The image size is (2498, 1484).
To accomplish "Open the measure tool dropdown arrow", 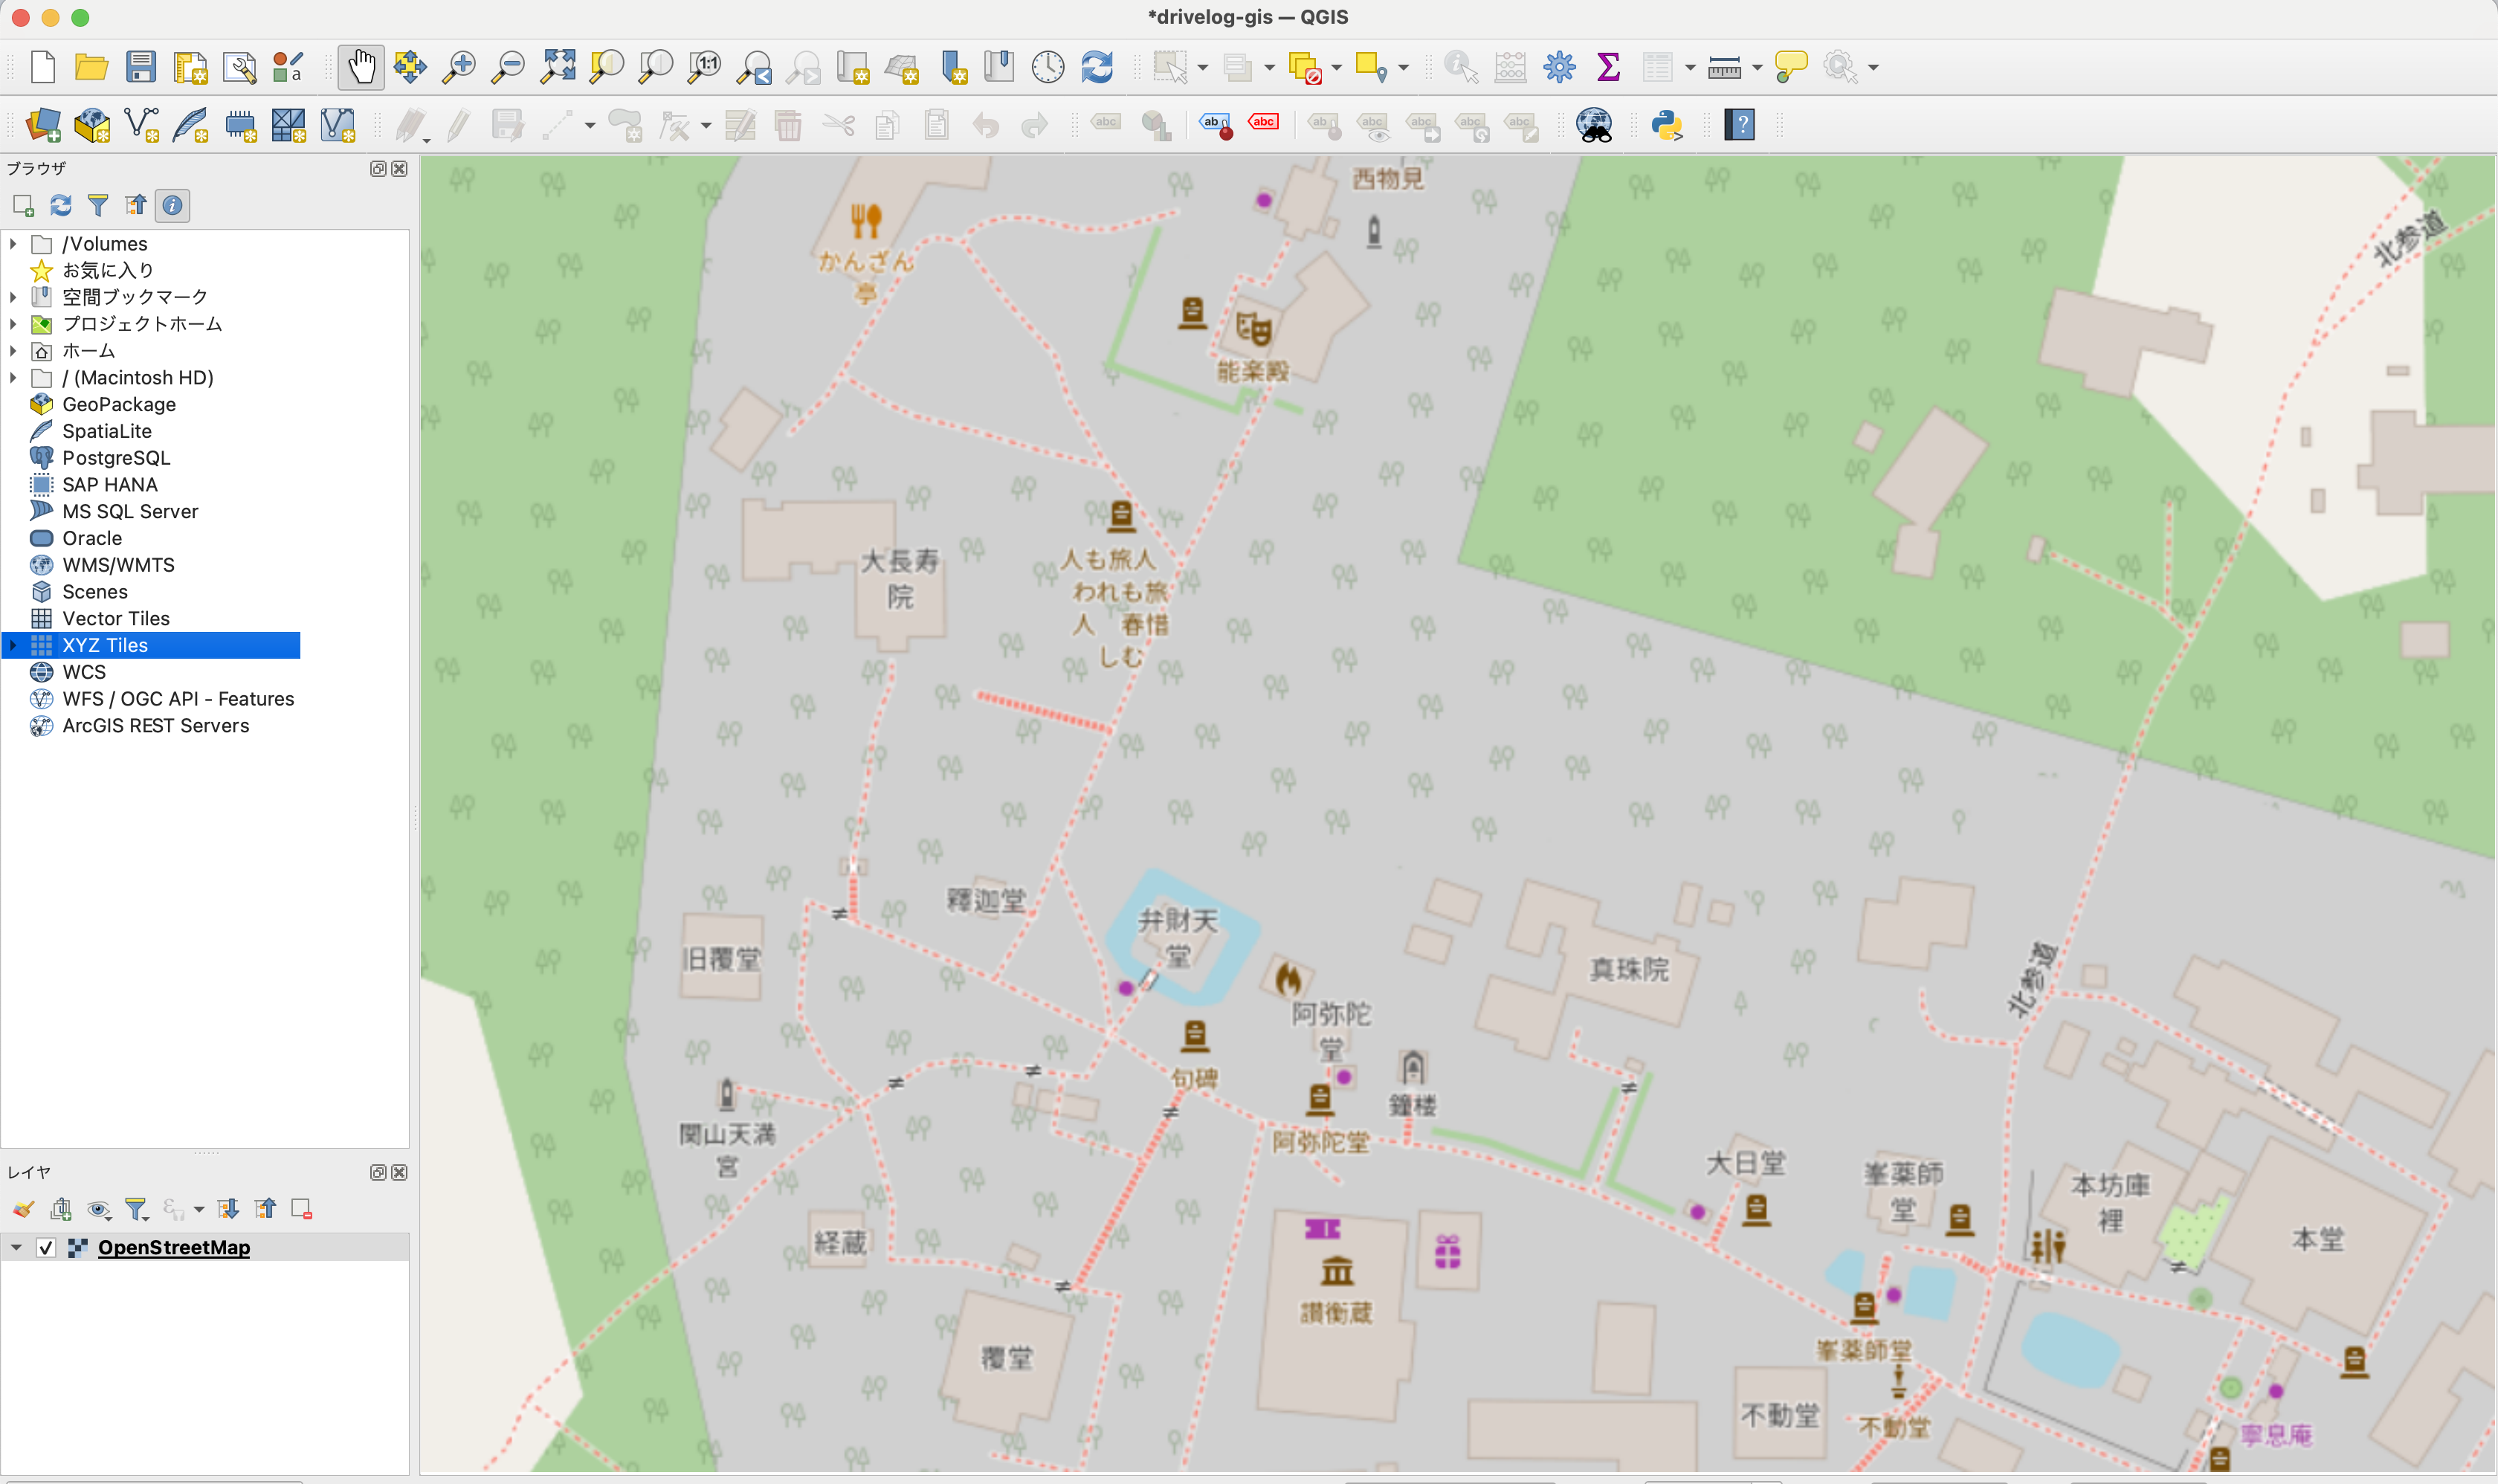I will 1757,67.
